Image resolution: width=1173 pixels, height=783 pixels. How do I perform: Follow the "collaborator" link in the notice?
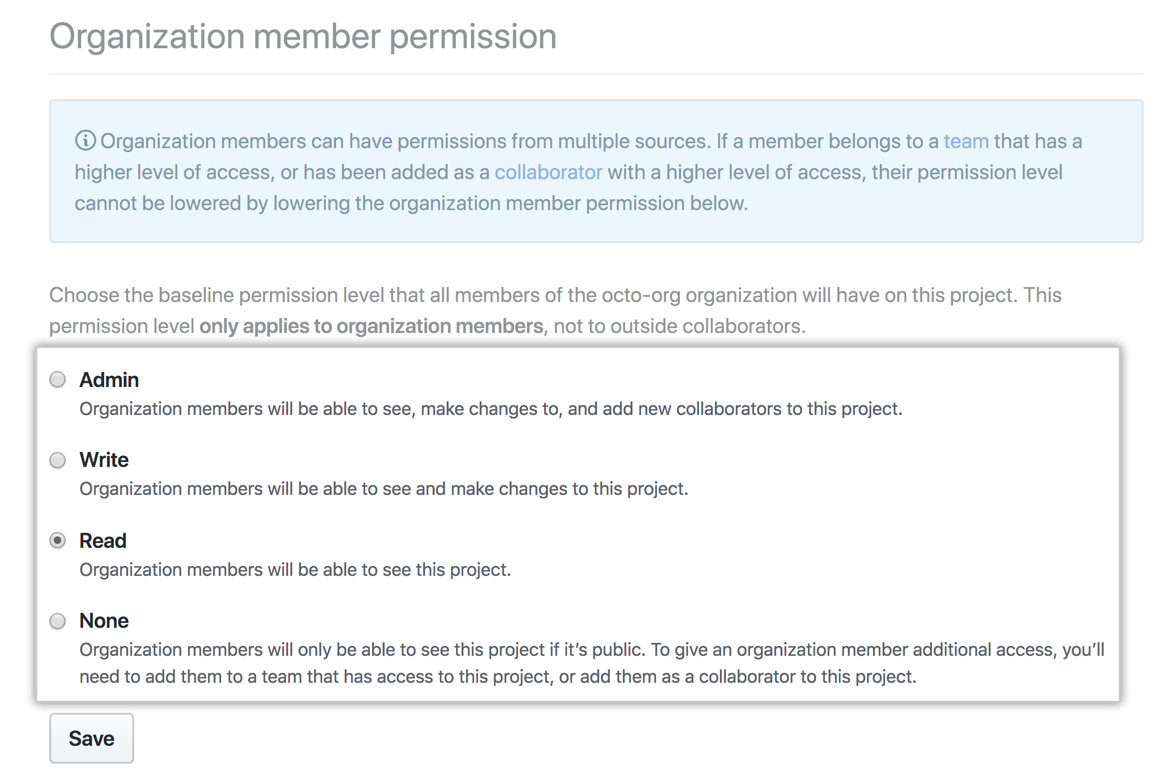pos(548,172)
